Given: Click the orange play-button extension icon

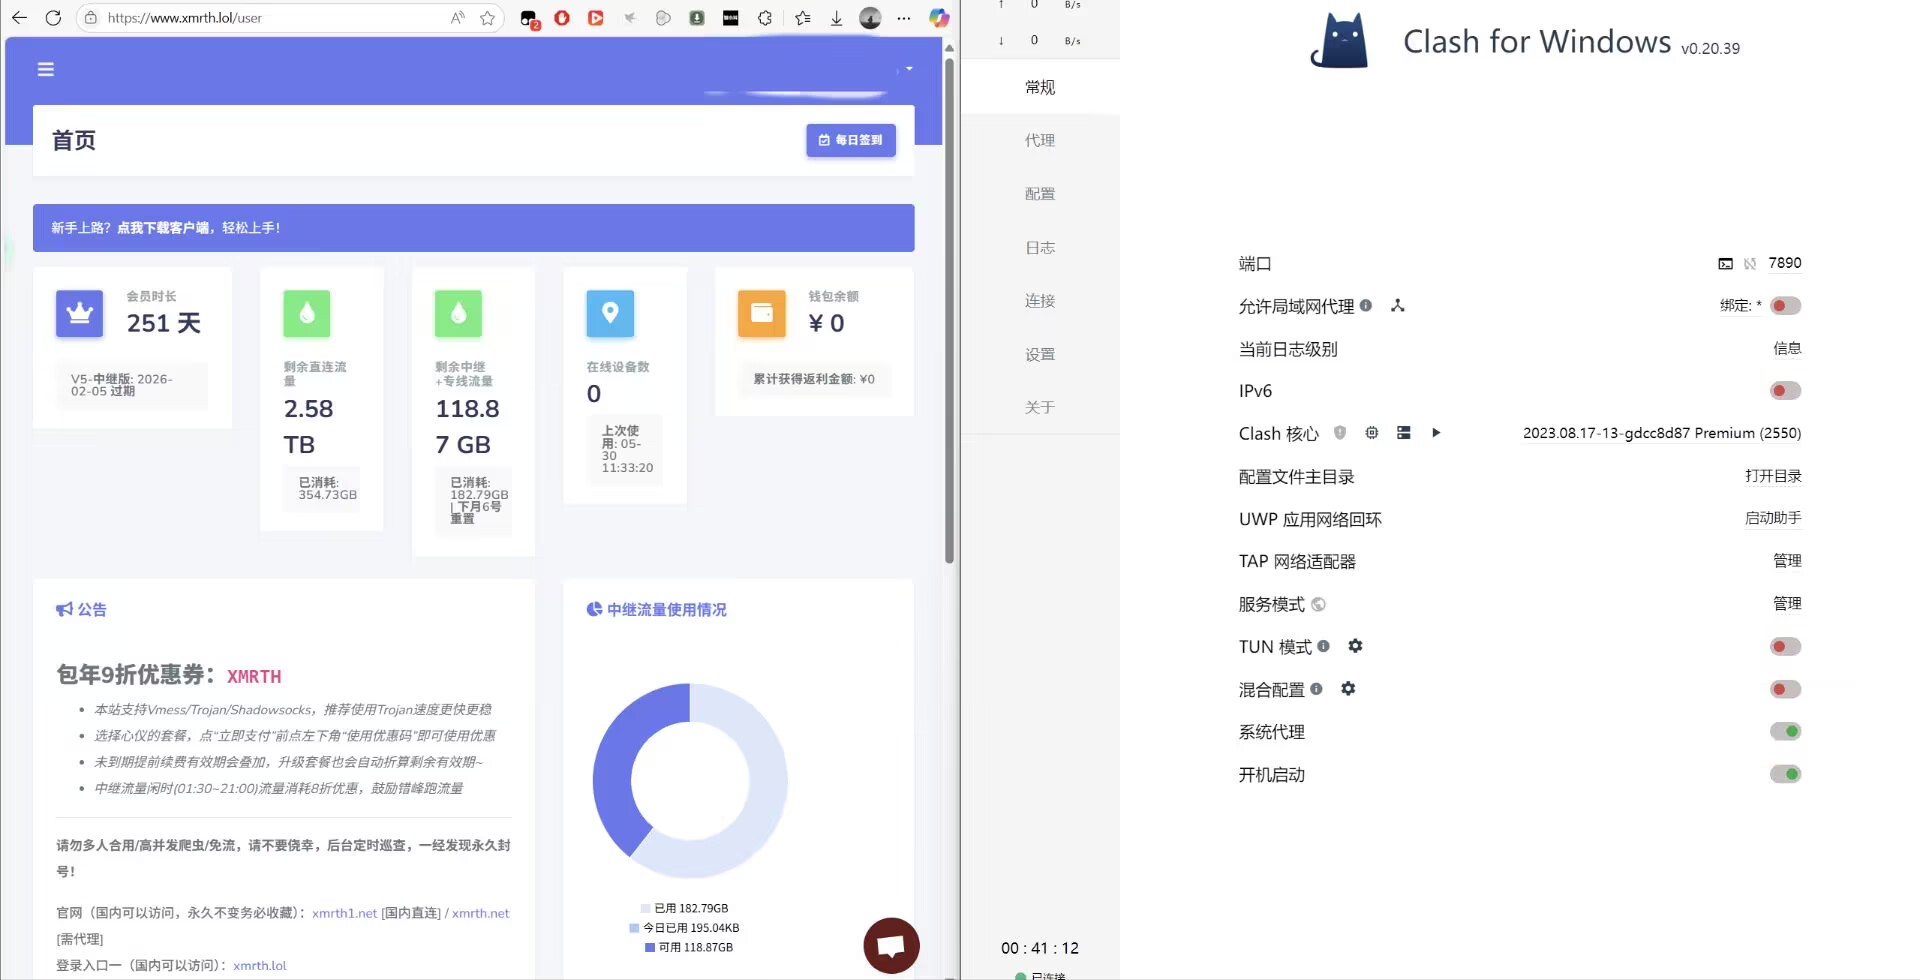Looking at the screenshot, I should click(596, 18).
